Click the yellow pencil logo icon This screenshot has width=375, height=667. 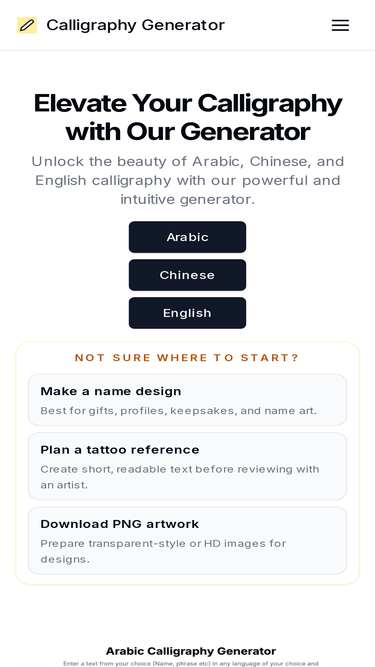(27, 25)
